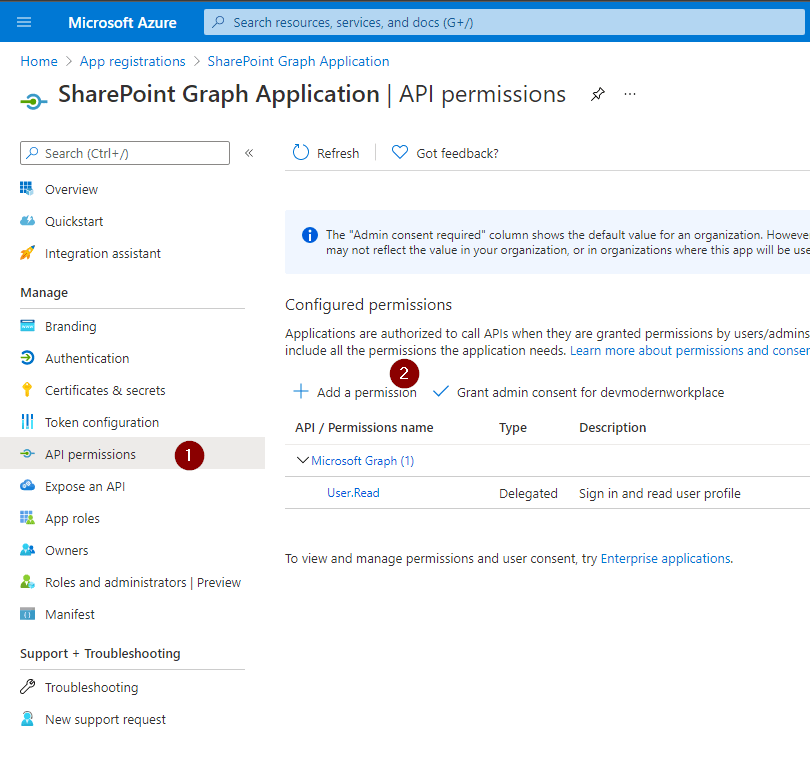Screen dimensions: 810x765
Task: Navigate to App registrations breadcrumb
Action: [132, 61]
